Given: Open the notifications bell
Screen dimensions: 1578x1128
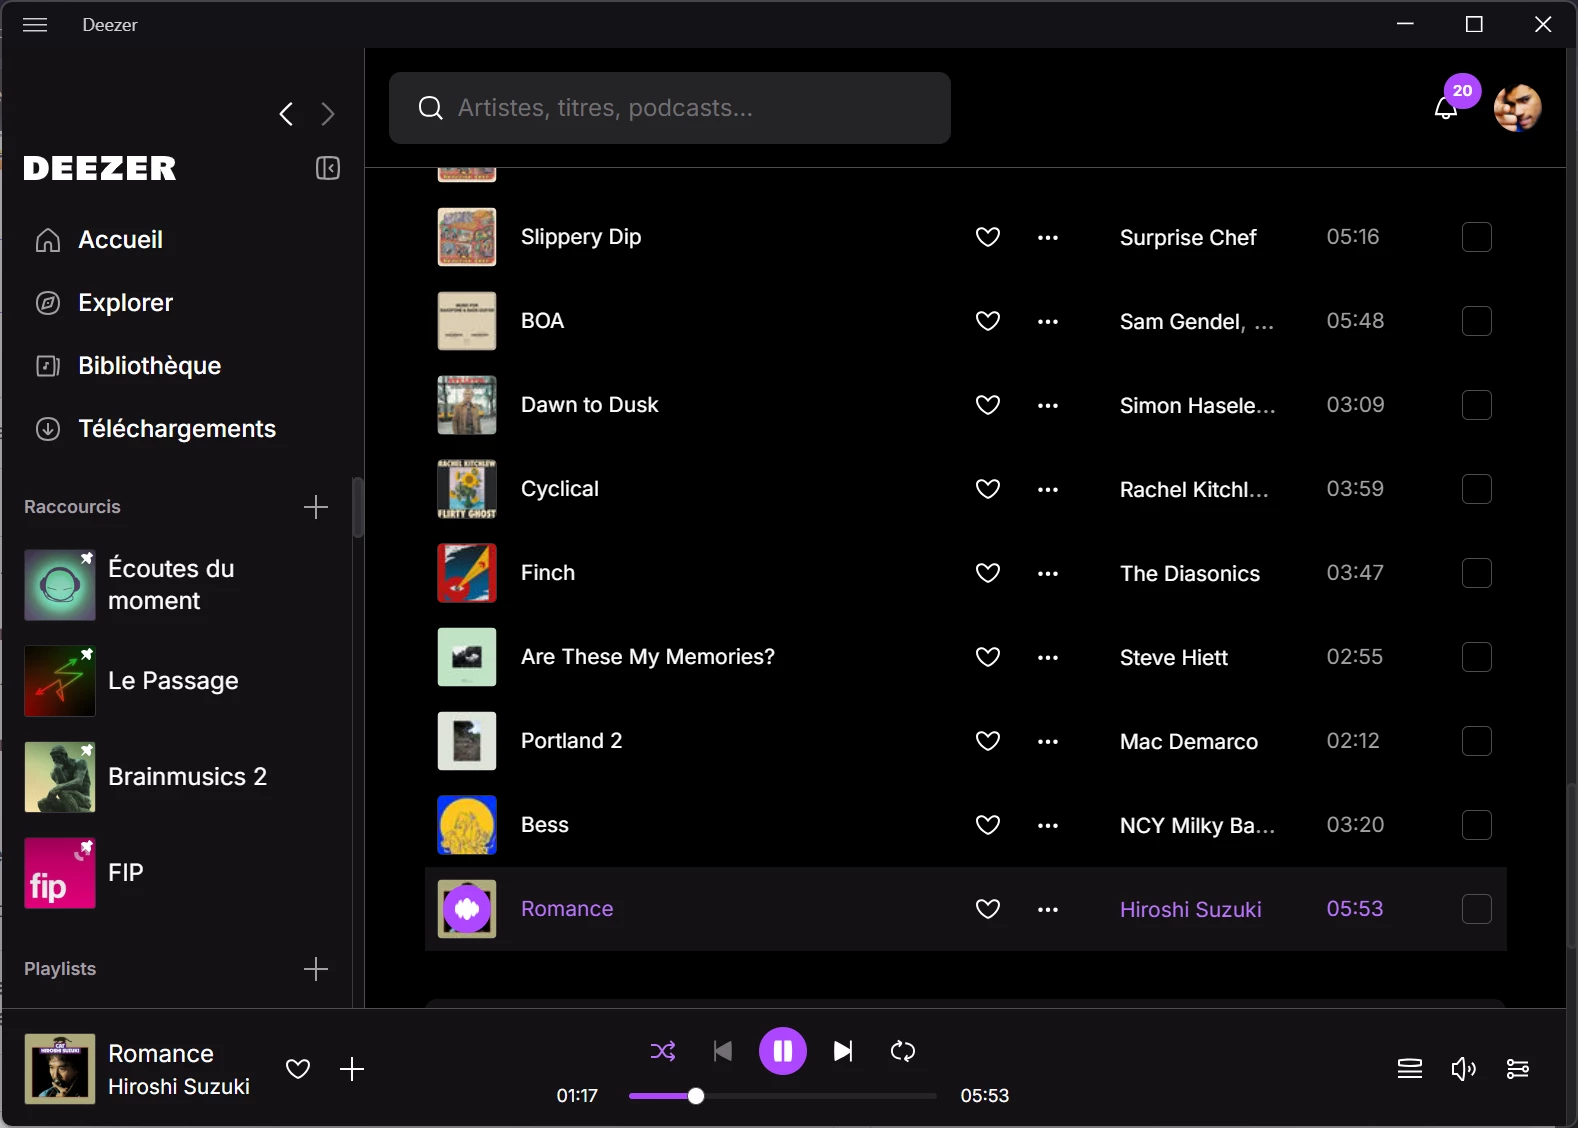Looking at the screenshot, I should point(1446,107).
